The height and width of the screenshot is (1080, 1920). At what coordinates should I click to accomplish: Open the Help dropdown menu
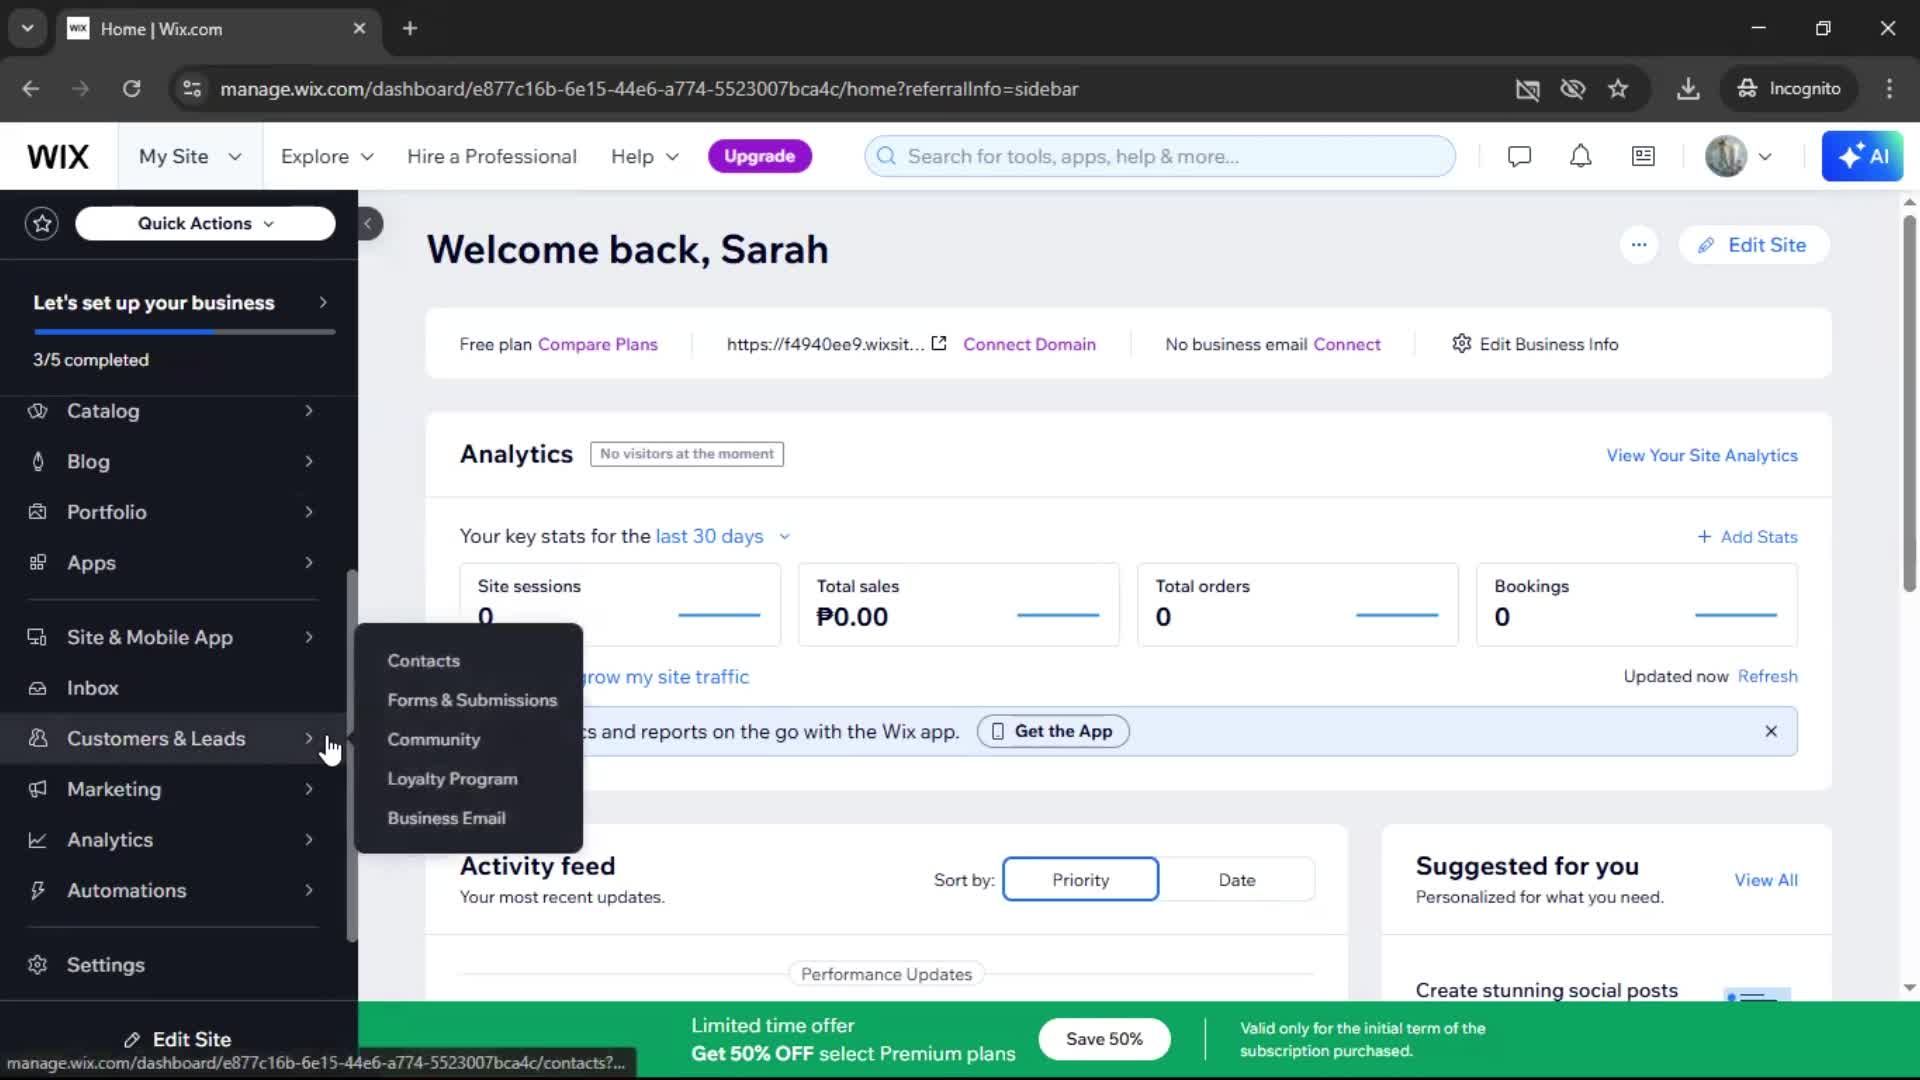645,157
